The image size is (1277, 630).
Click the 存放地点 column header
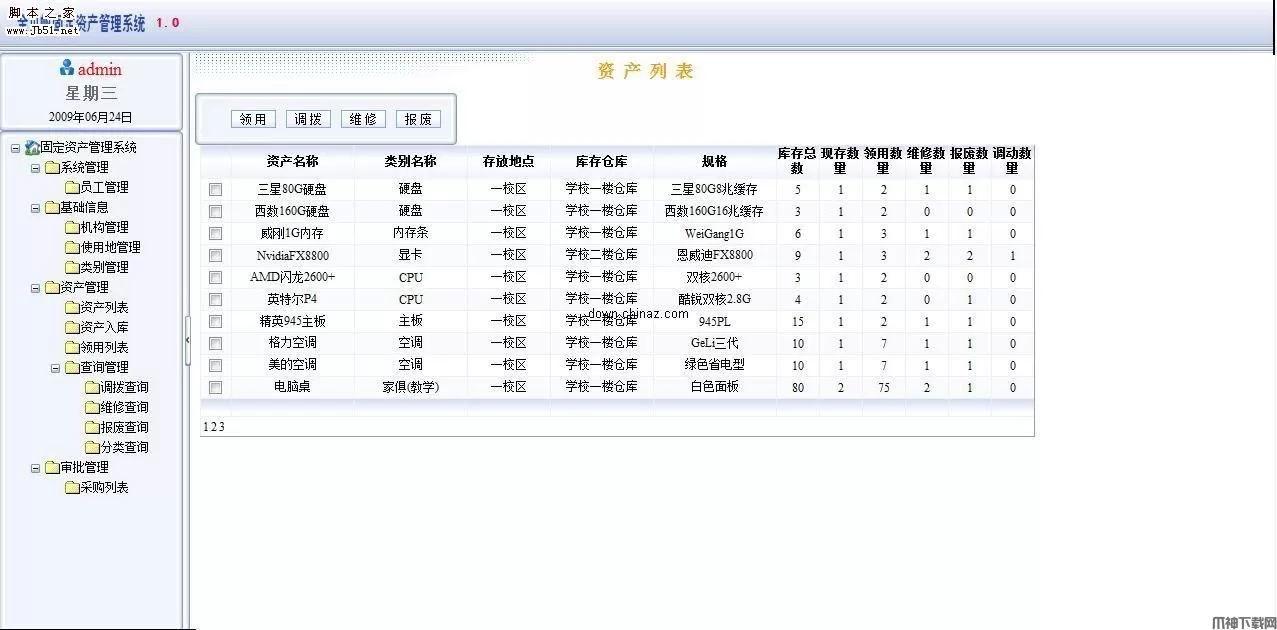508,161
